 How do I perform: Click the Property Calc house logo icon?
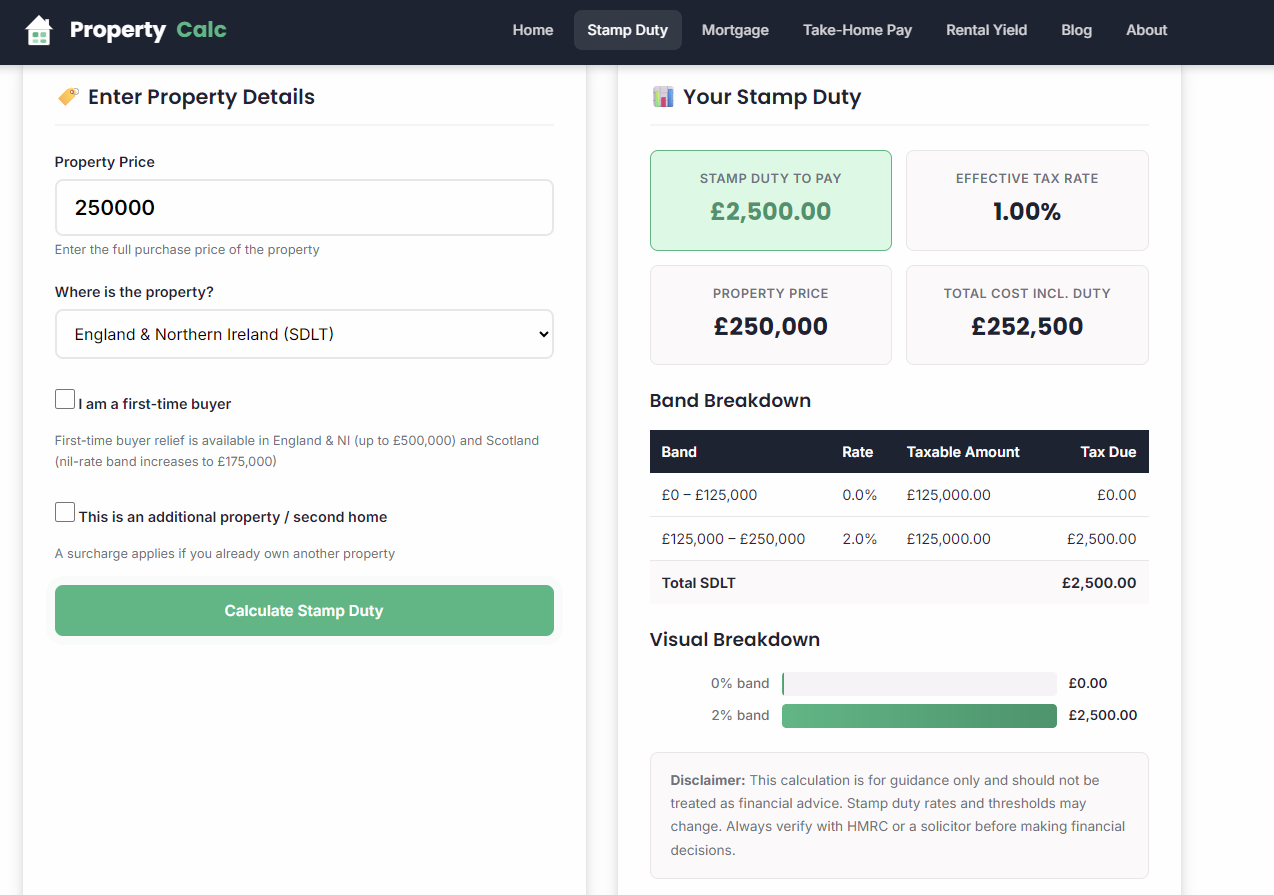point(39,30)
